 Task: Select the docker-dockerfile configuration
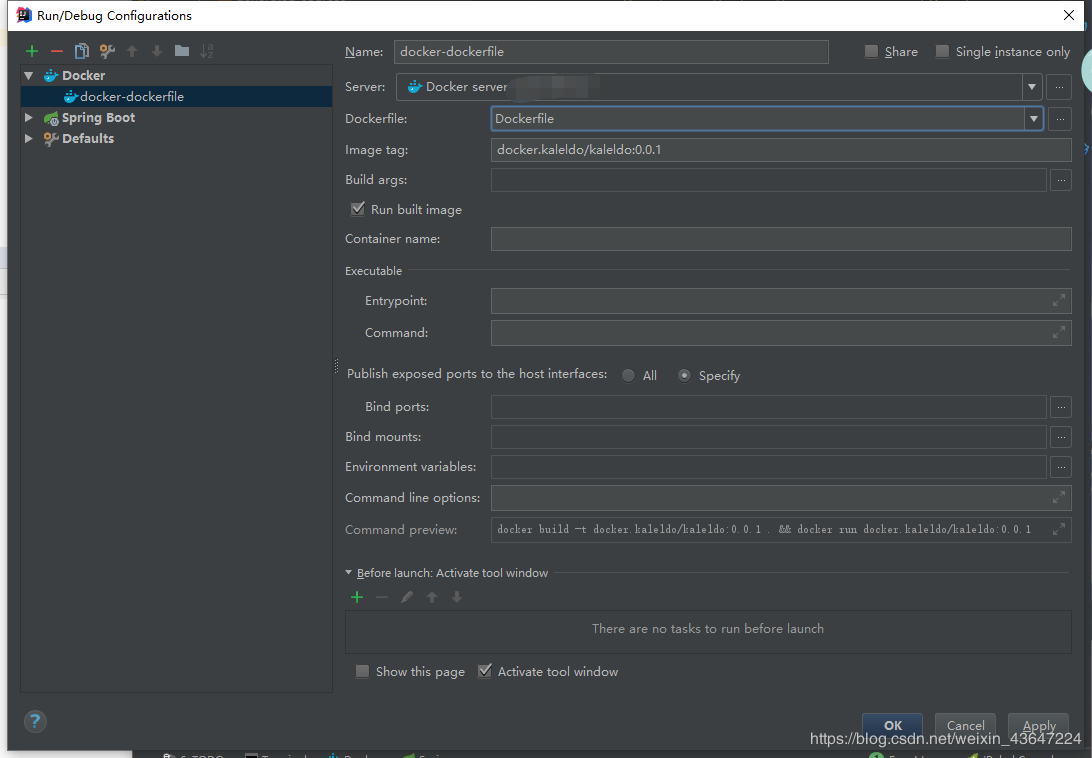pos(177,96)
